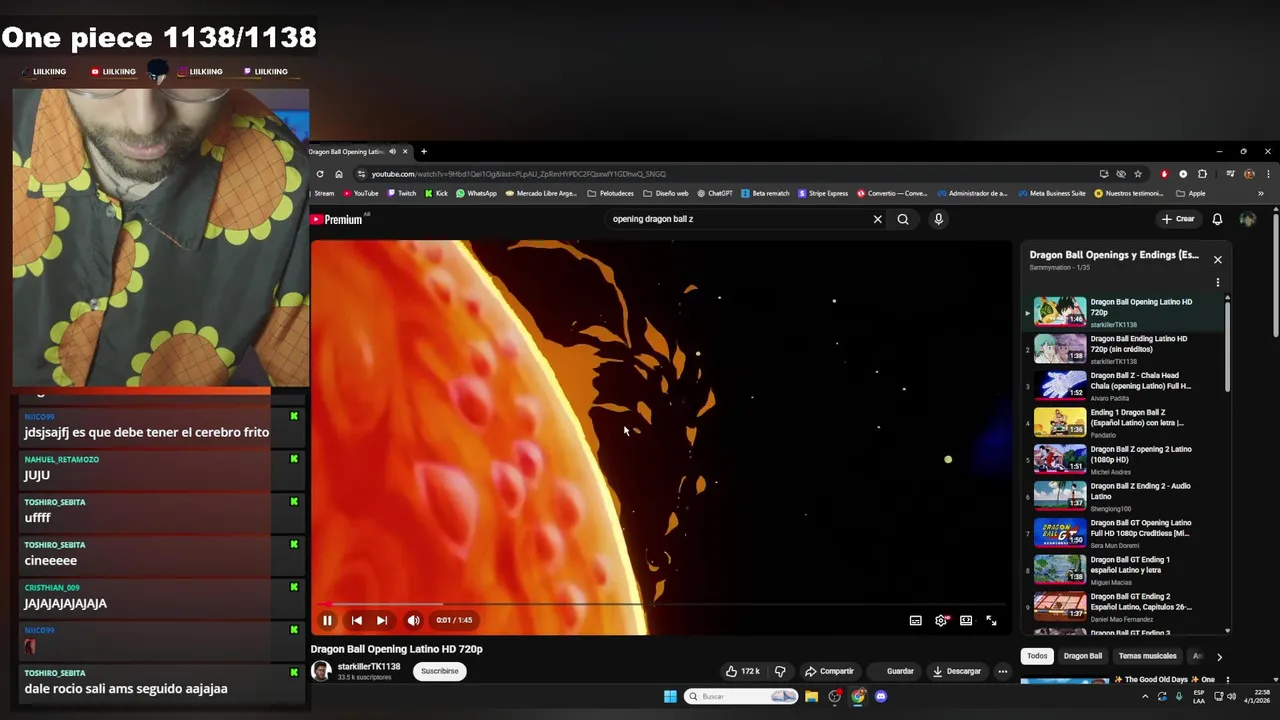Open playlist options three-dot menu

pos(1217,282)
